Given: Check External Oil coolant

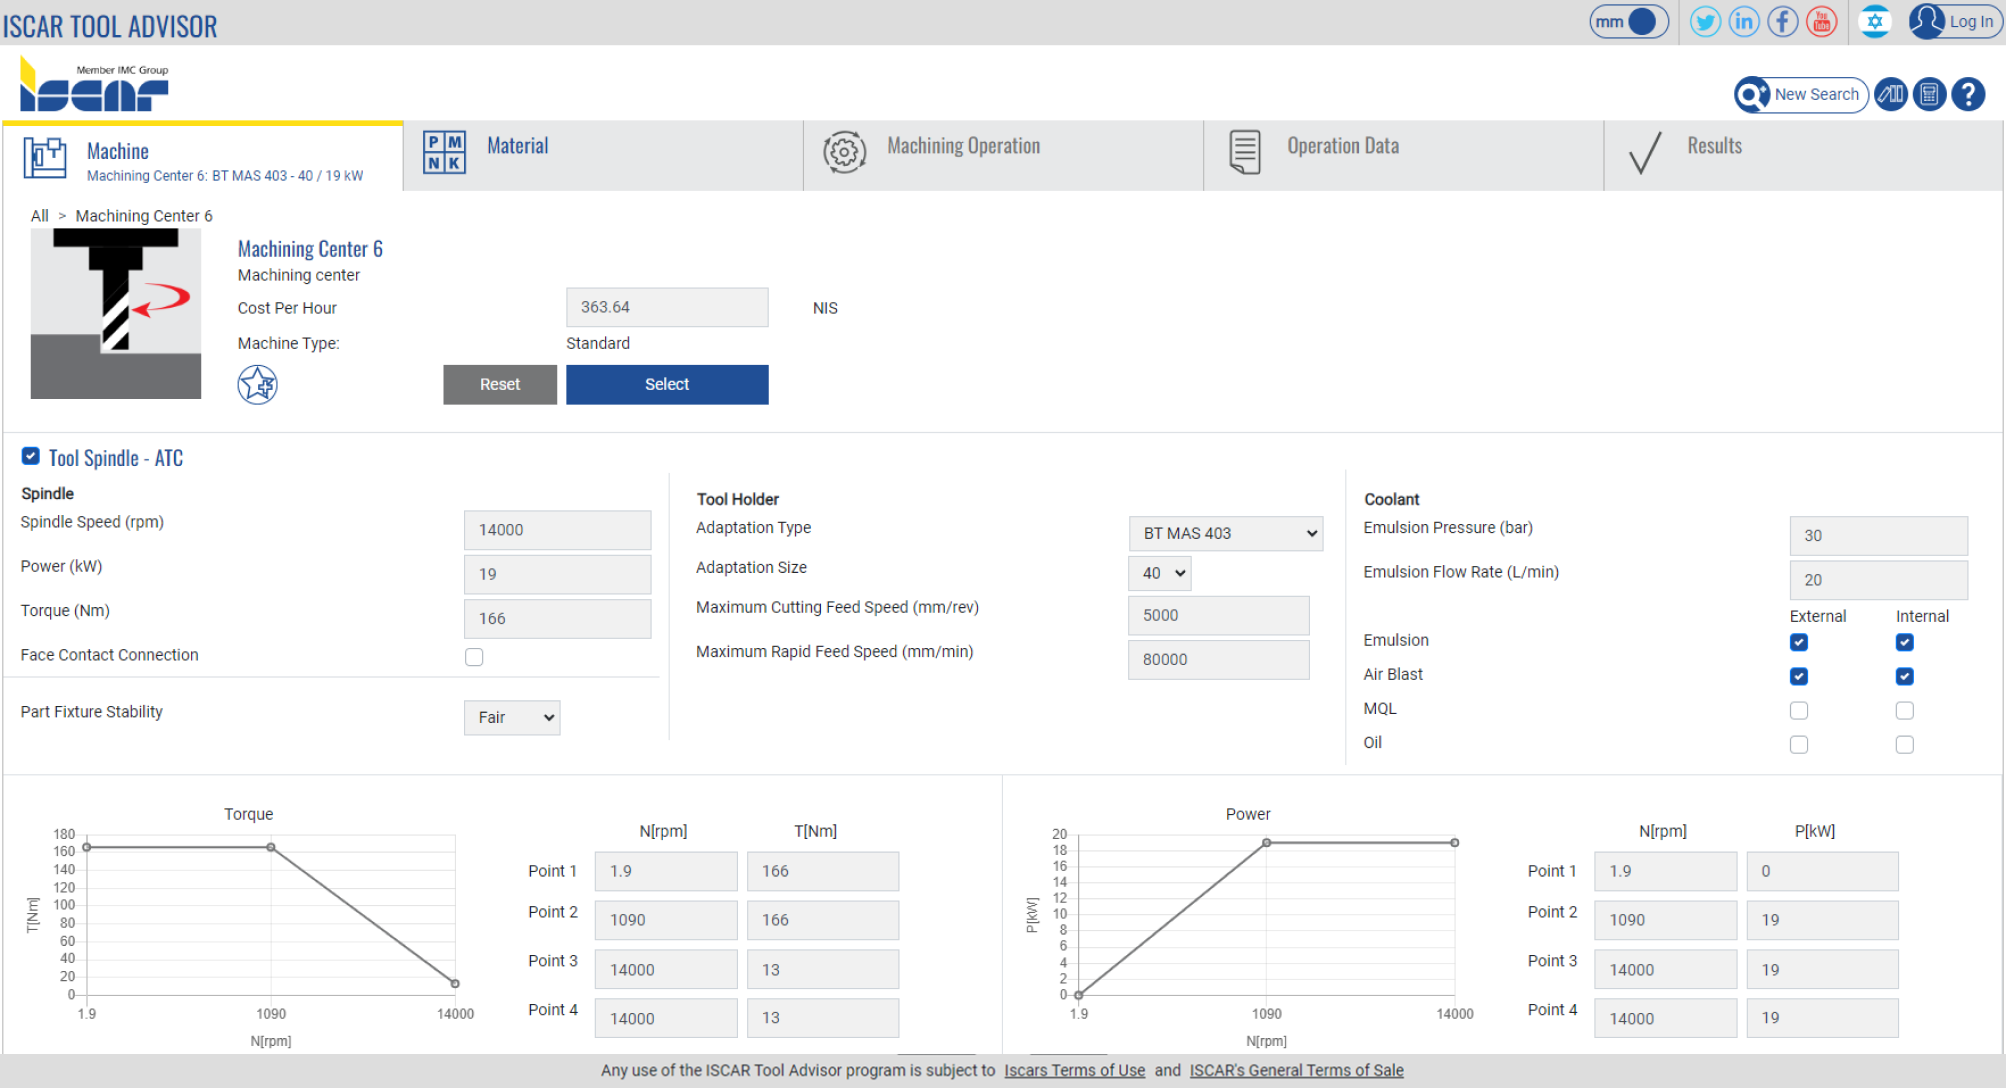Looking at the screenshot, I should [1799, 744].
